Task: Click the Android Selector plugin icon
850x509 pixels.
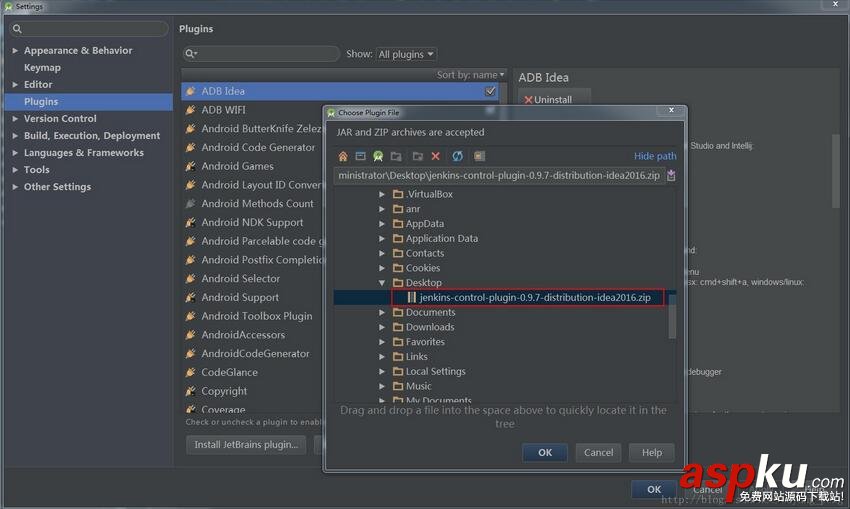Action: point(190,279)
